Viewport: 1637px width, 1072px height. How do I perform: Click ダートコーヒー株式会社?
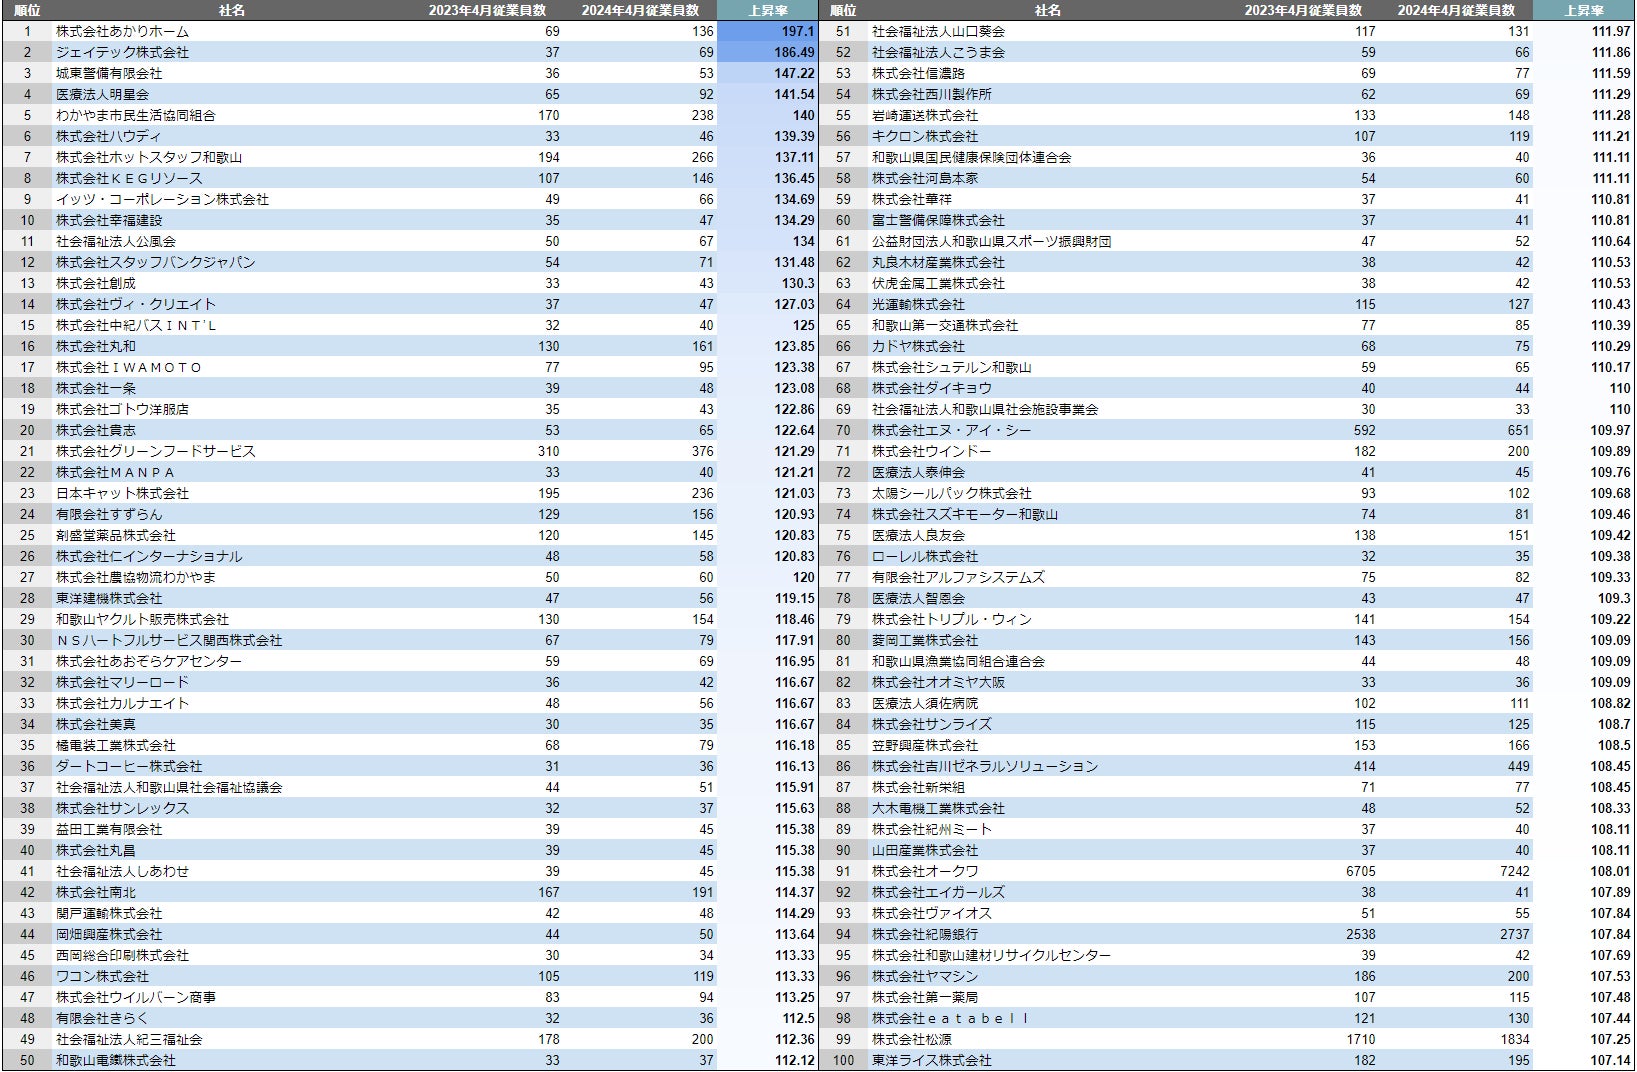point(129,766)
